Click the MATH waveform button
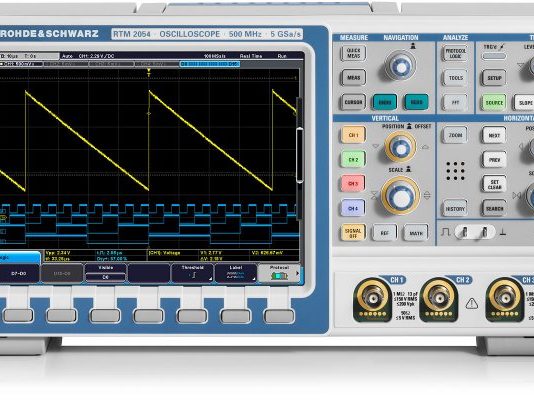The height and width of the screenshot is (400, 534). (416, 233)
